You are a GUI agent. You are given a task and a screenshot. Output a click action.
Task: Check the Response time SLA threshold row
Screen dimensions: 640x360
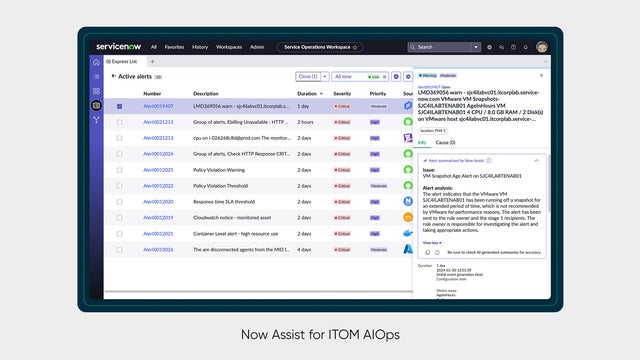pos(119,202)
